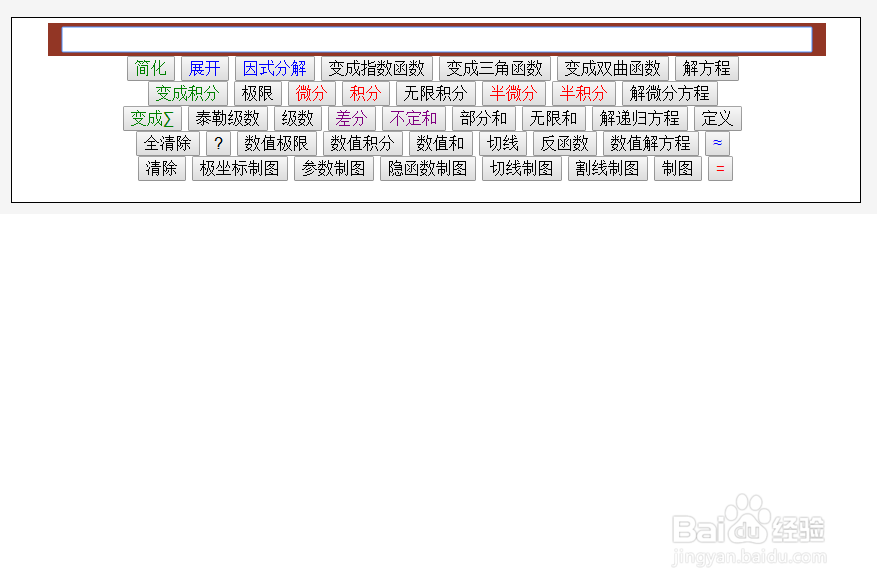Click the 数值解方程 button
The image size is (877, 588).
650,144
